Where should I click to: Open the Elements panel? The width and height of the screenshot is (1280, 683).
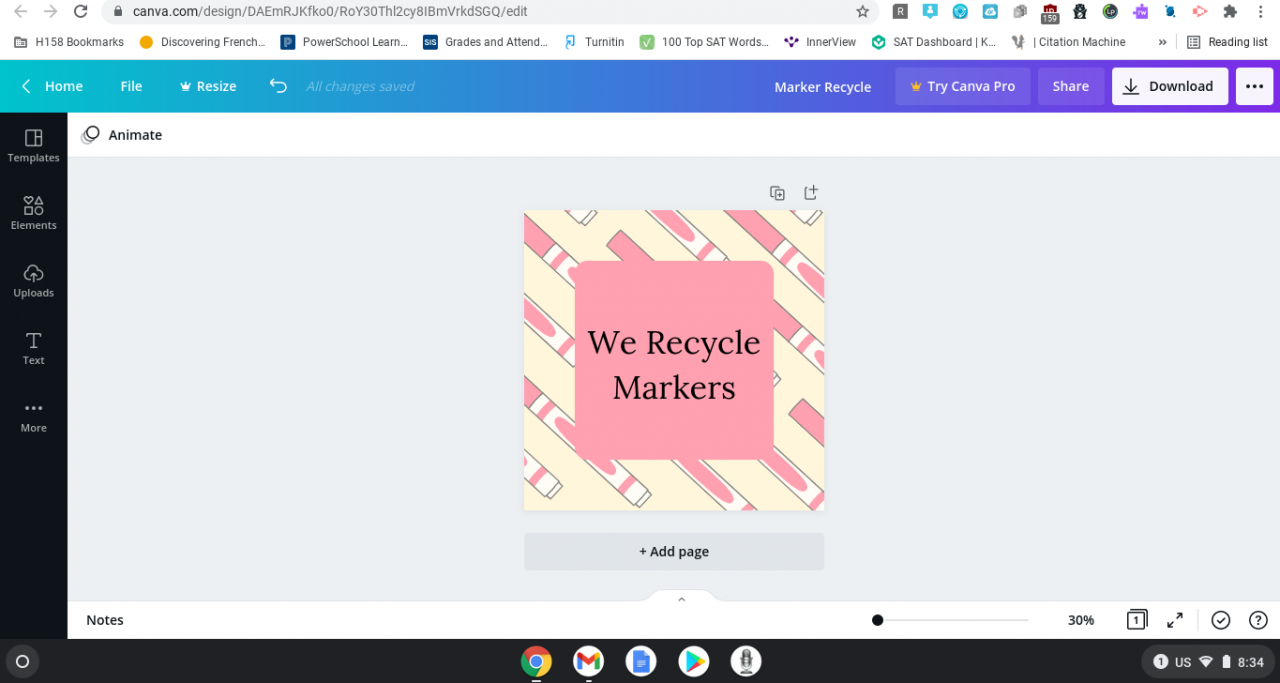pyautogui.click(x=33, y=213)
